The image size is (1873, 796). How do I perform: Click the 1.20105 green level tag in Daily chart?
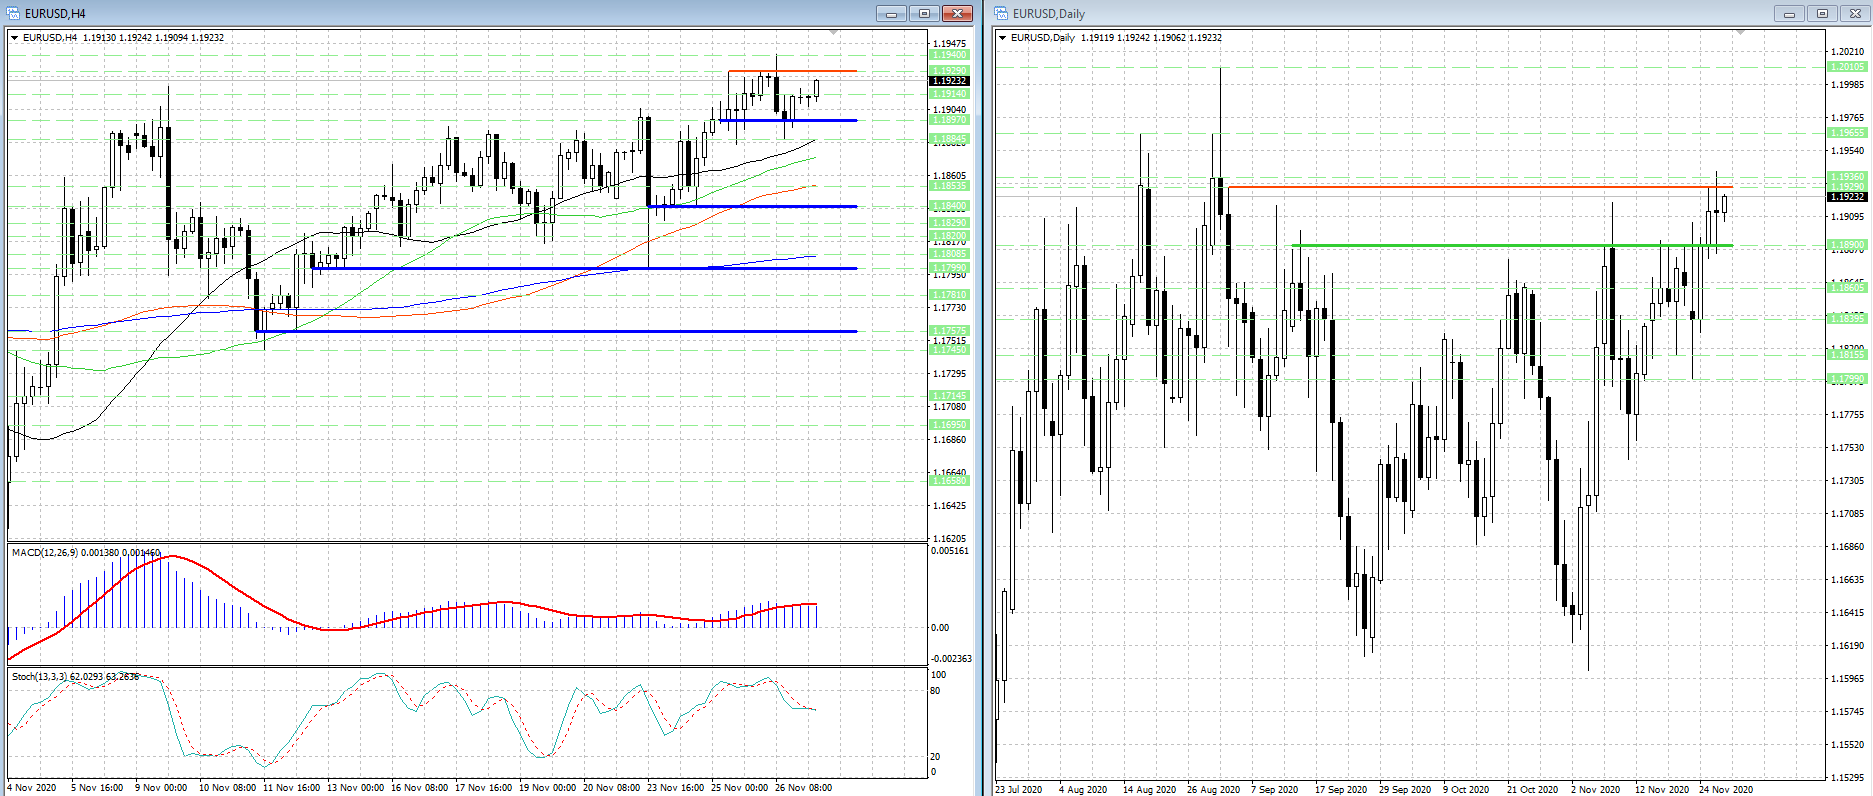(1847, 67)
